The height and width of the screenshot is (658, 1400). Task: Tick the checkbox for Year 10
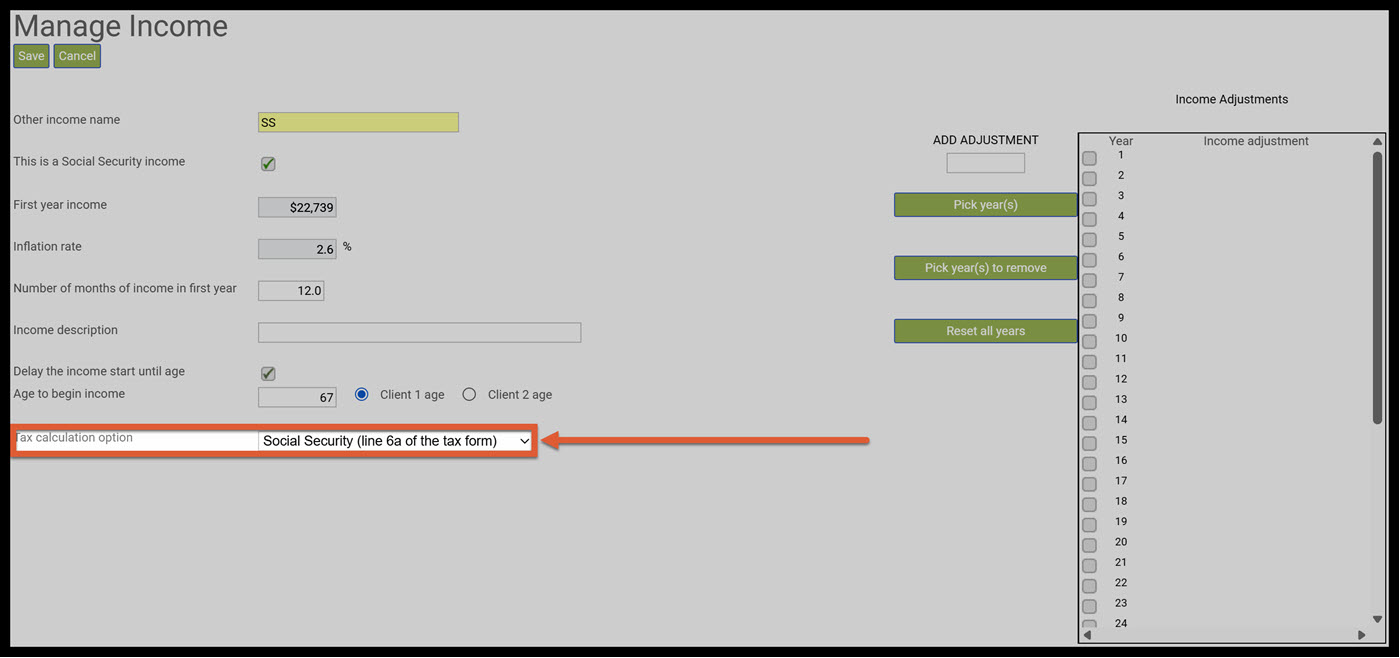[1089, 341]
